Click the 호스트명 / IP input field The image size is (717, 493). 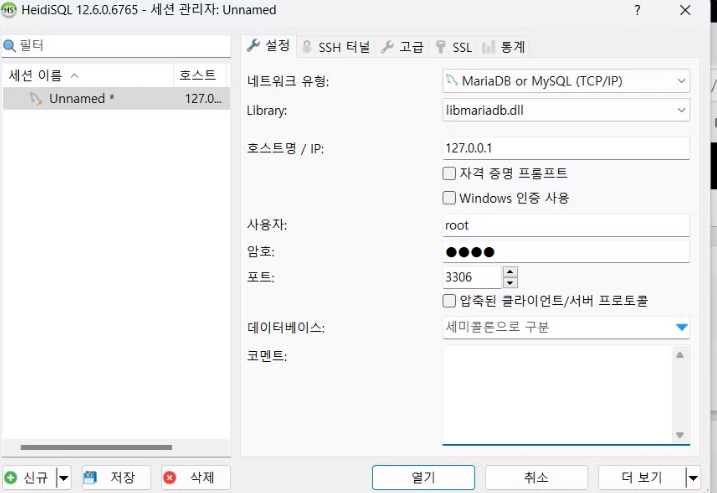tap(566, 148)
